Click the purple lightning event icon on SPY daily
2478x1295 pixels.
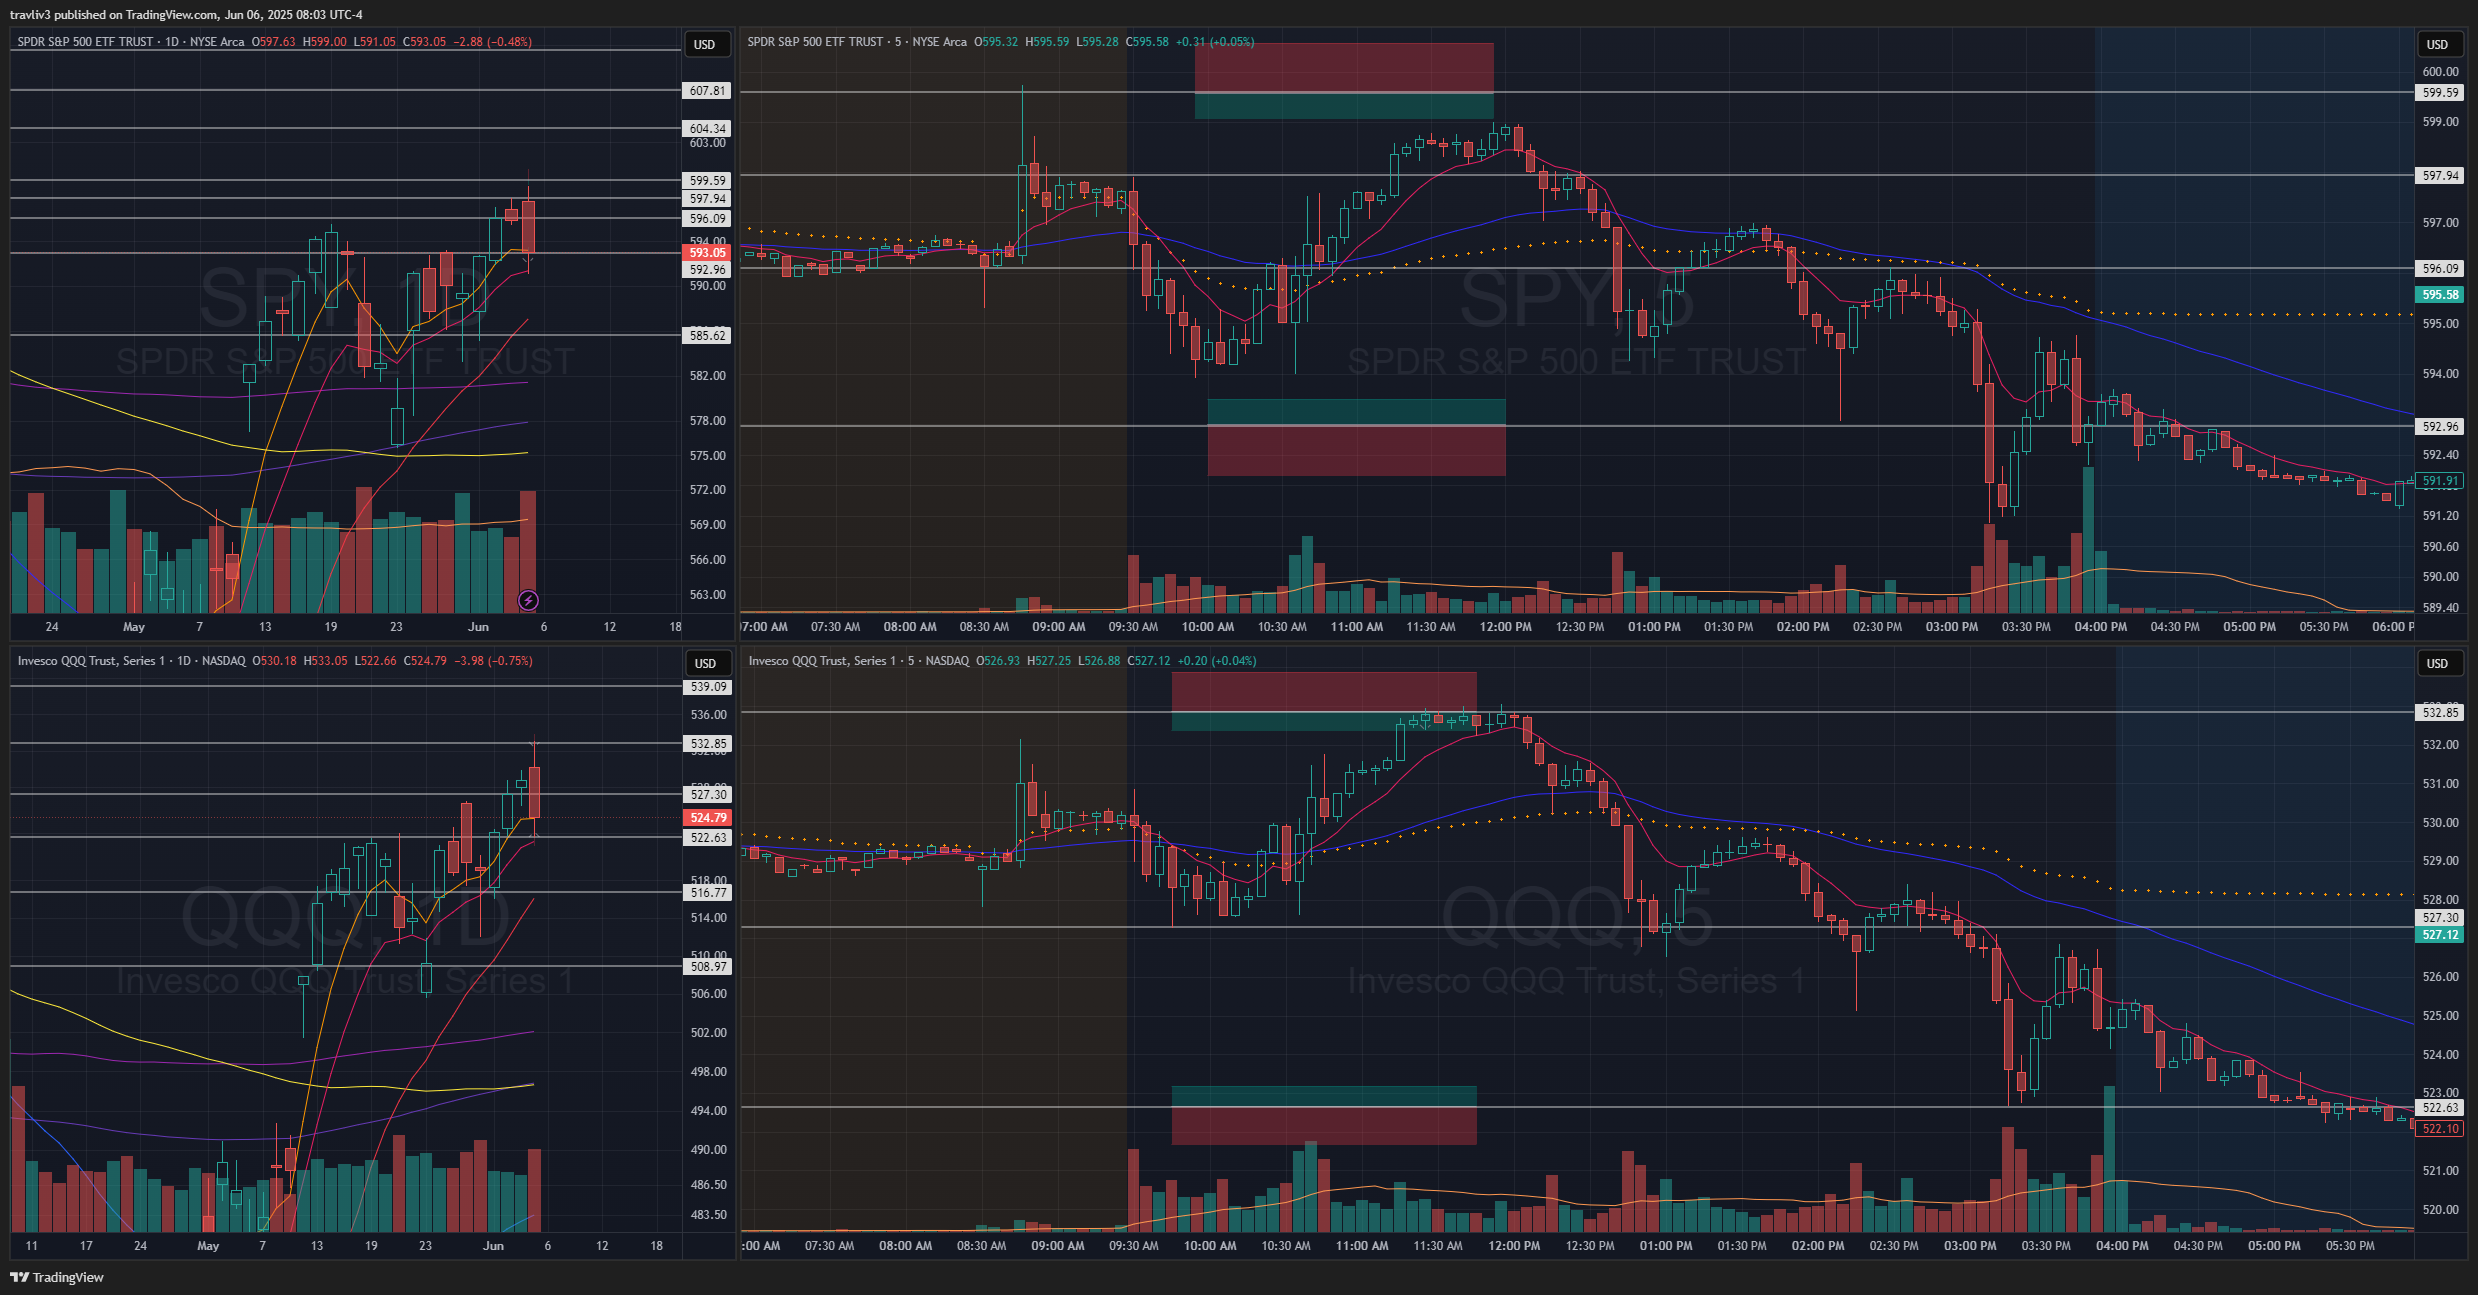click(x=528, y=600)
